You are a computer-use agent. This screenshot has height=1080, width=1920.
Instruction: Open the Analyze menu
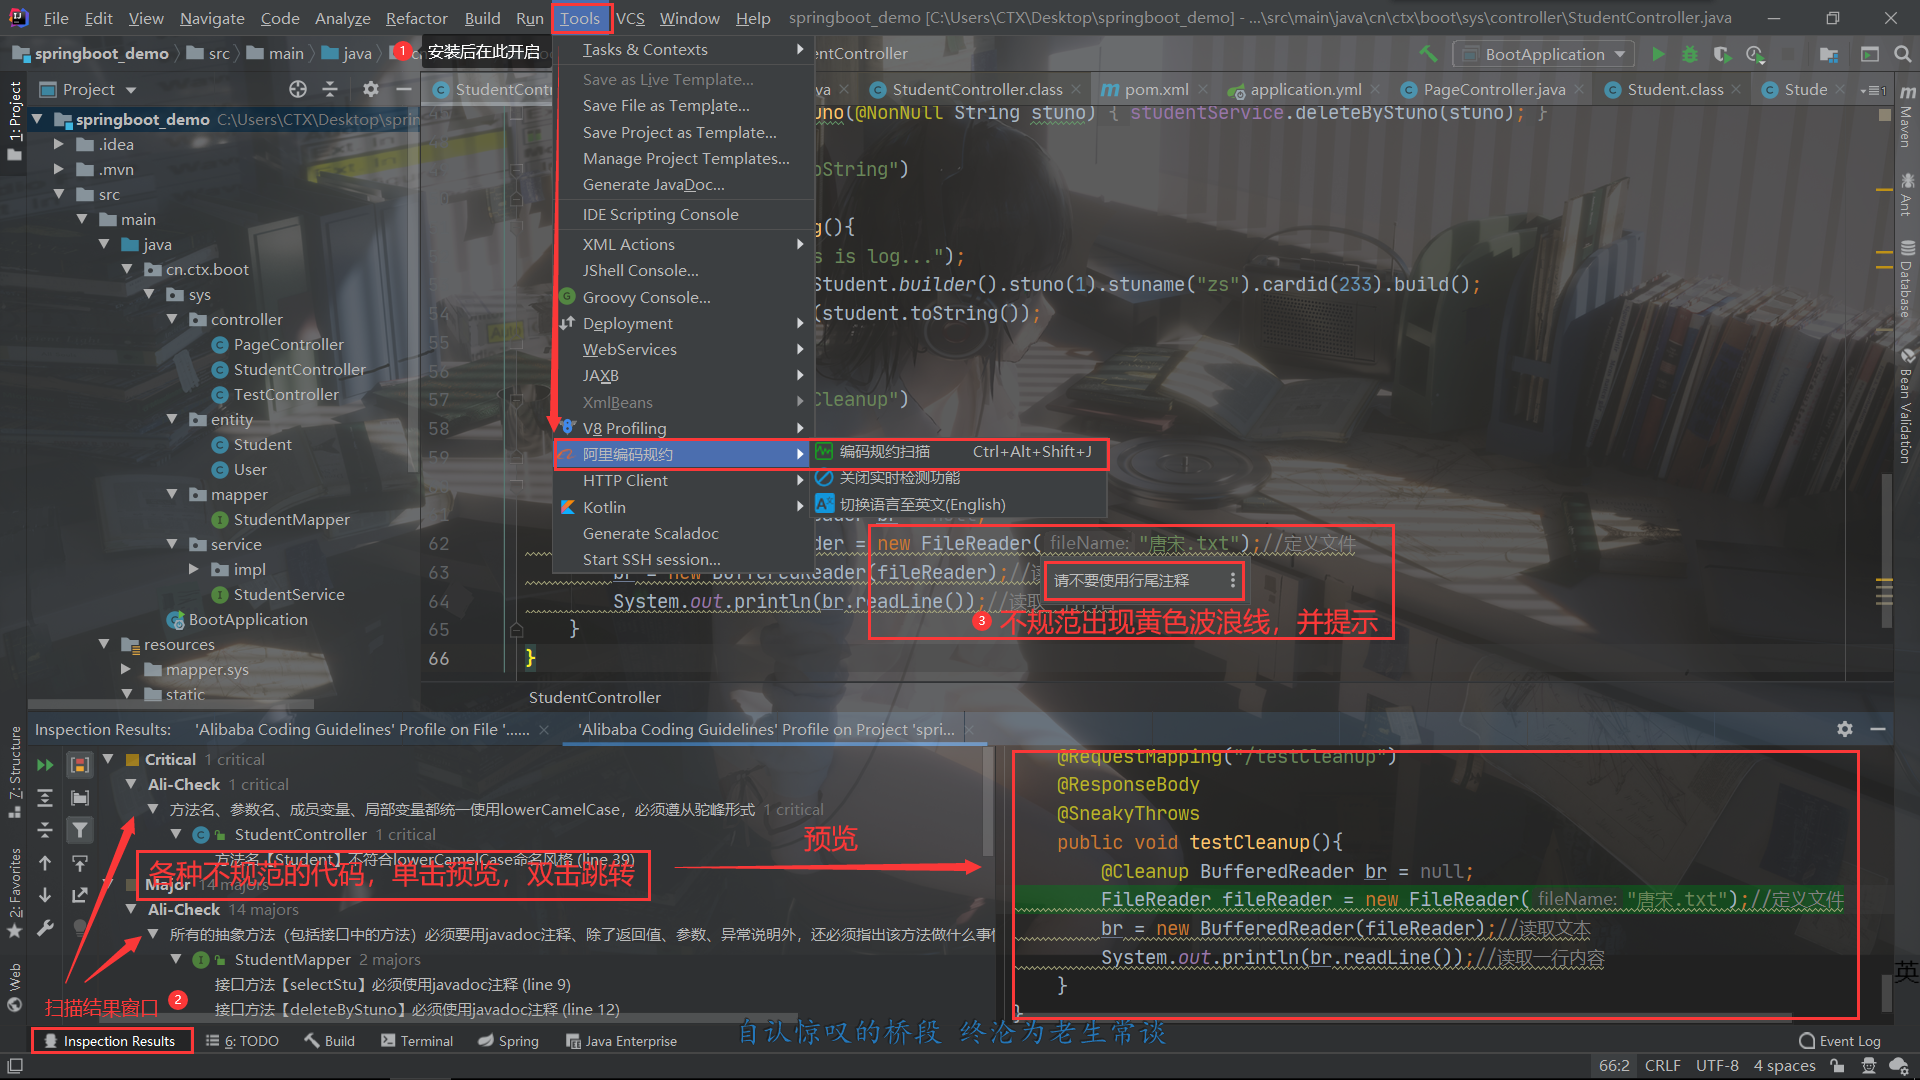pos(342,18)
